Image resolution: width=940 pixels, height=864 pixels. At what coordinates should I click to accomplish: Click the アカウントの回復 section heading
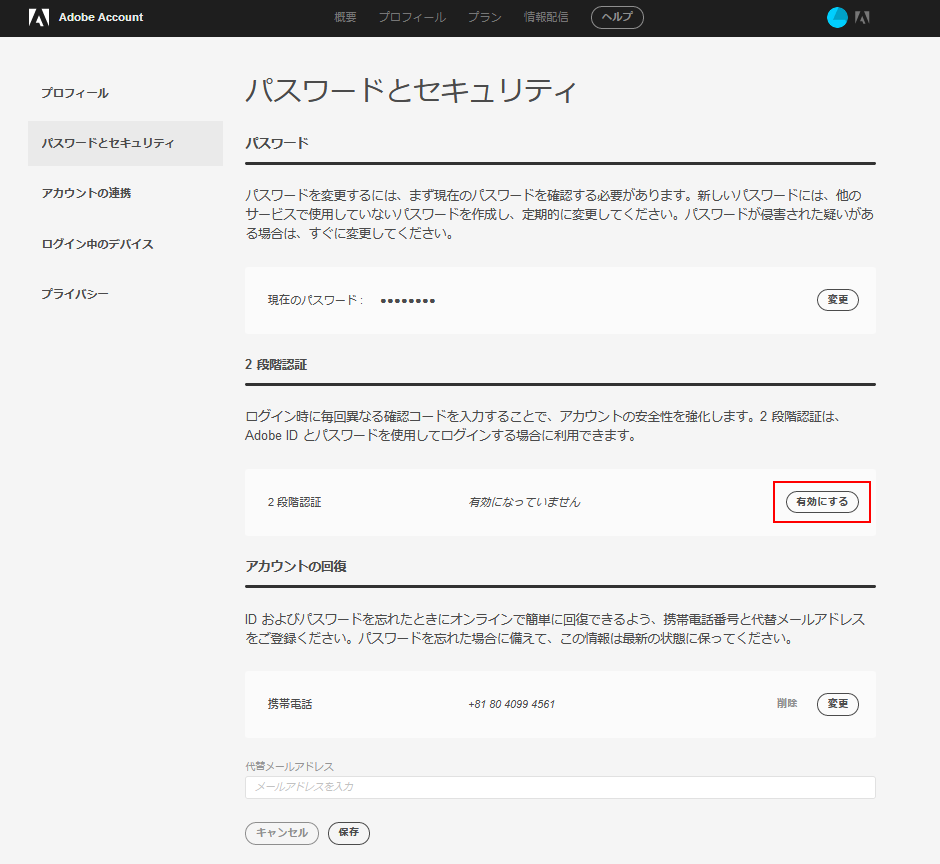296,567
